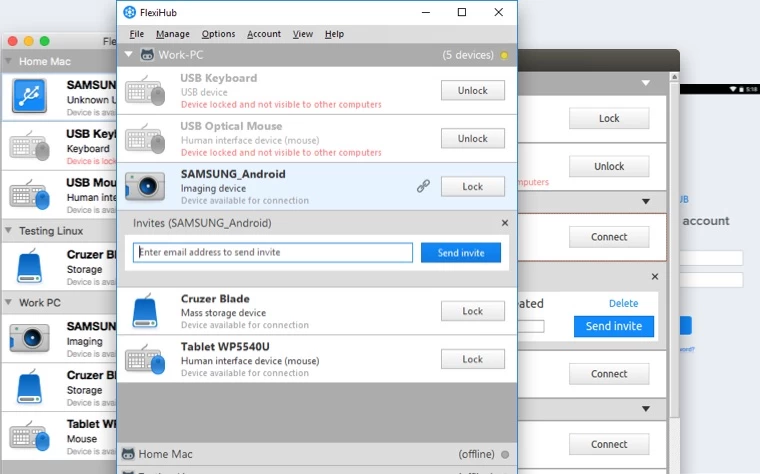760x474 pixels.
Task: Click the large Send invite button in right window
Action: [614, 326]
